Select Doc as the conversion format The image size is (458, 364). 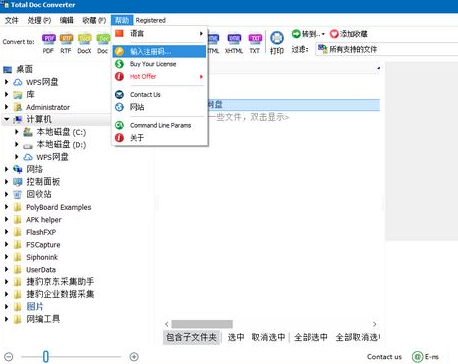103,43
